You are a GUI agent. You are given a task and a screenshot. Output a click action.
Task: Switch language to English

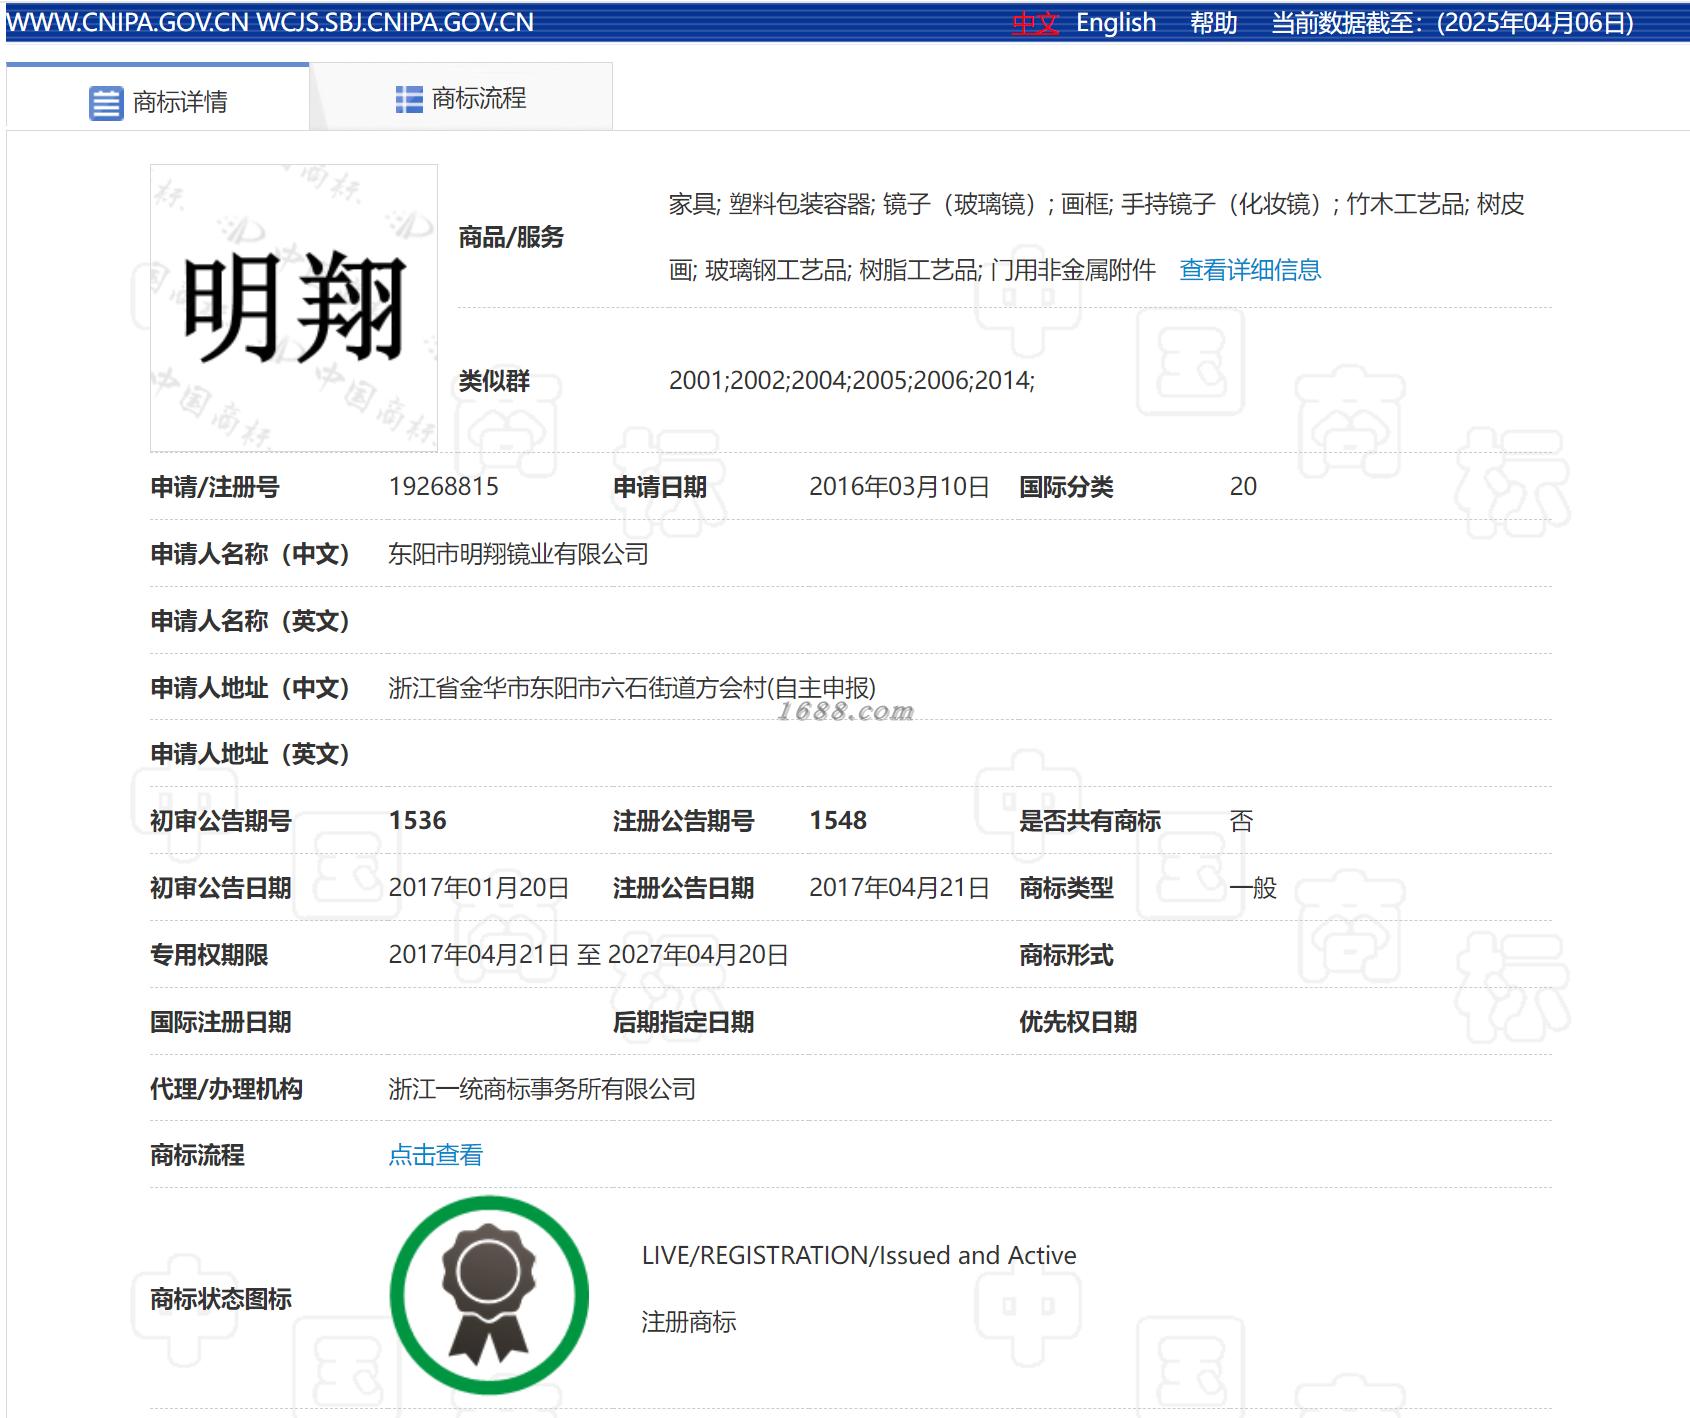tap(1116, 23)
